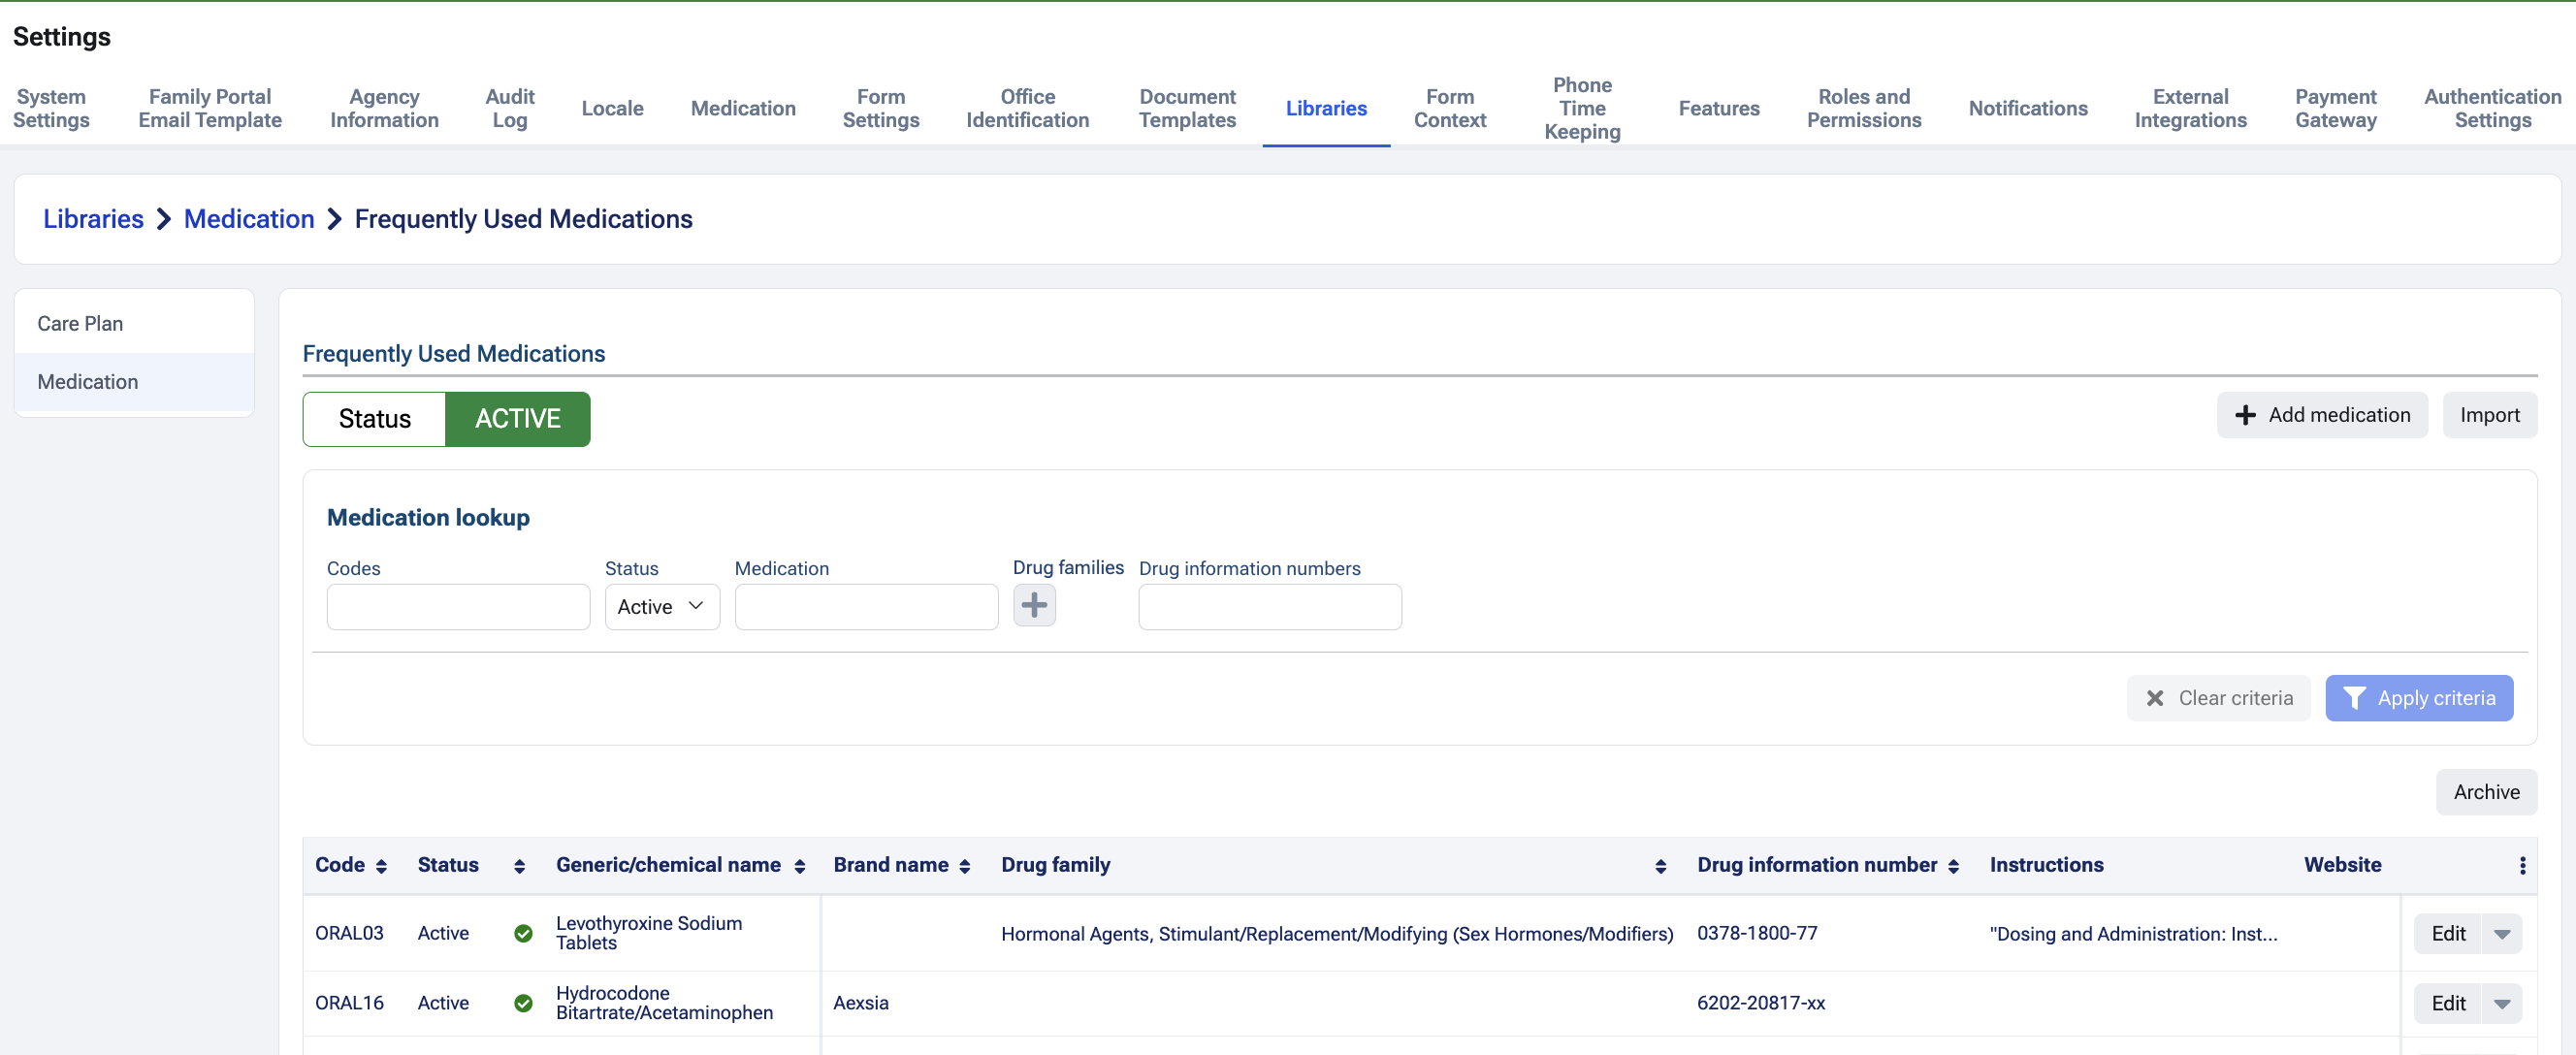Click drug number 0378-1800-77
2576x1055 pixels.
click(x=1757, y=933)
